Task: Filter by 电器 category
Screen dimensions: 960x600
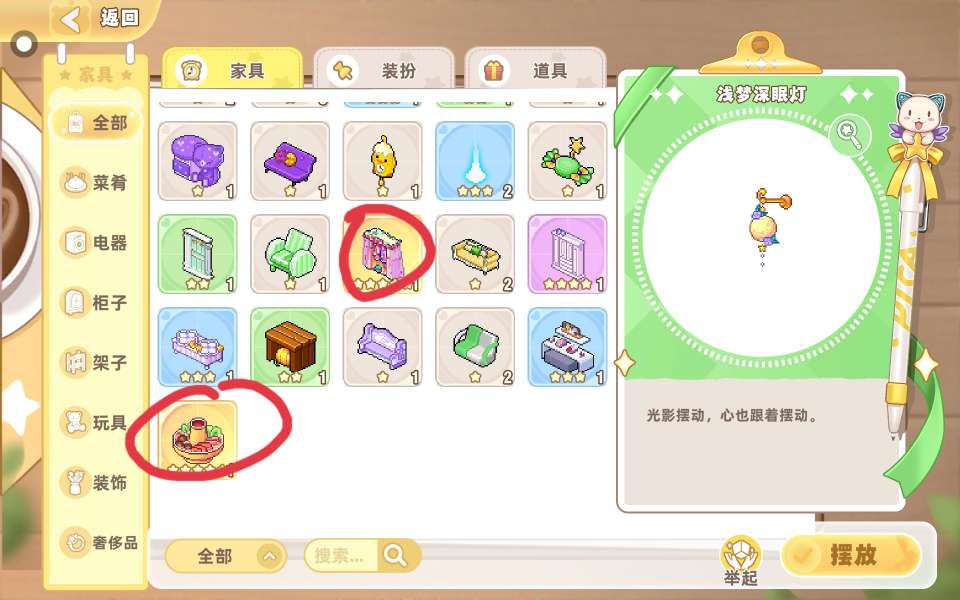Action: point(96,242)
